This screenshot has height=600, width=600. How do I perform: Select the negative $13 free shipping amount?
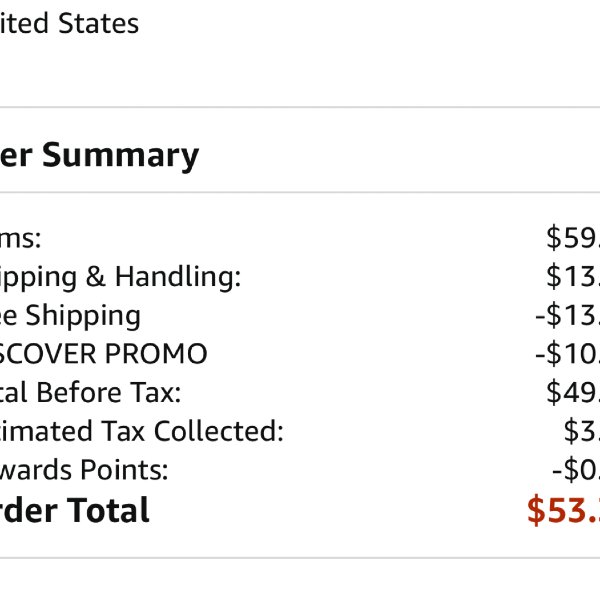(x=567, y=315)
